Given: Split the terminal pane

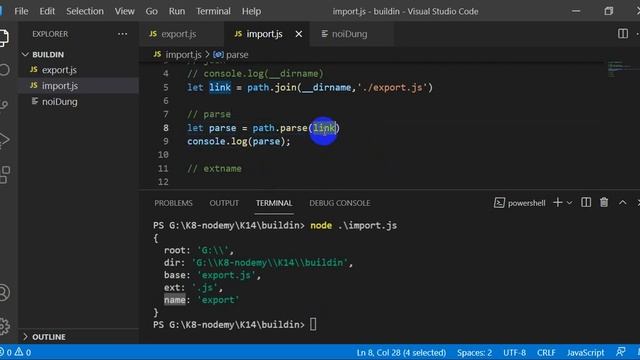Looking at the screenshot, I should (586, 202).
